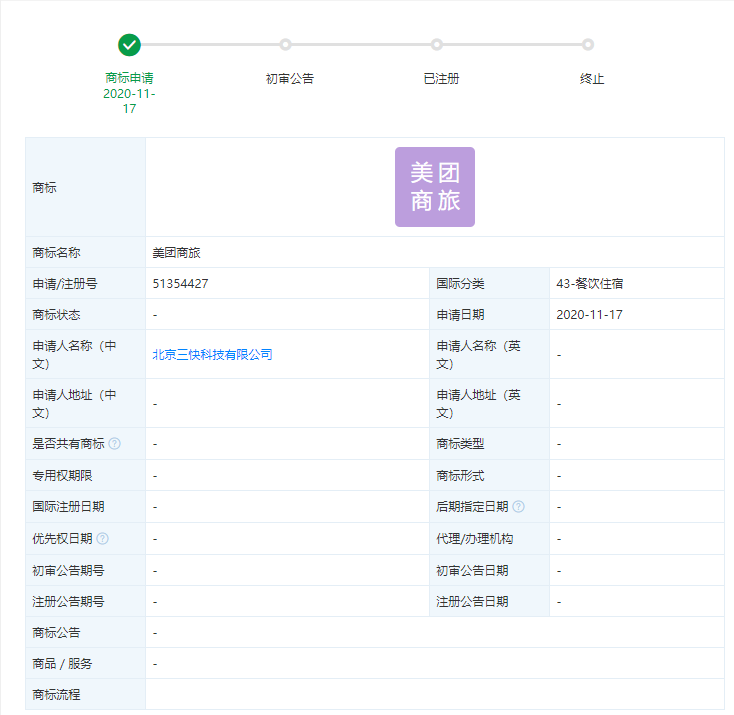This screenshot has height=715, width=734.
Task: Click the 2020-11-17 value in the 申请日期 row
Action: tap(589, 315)
